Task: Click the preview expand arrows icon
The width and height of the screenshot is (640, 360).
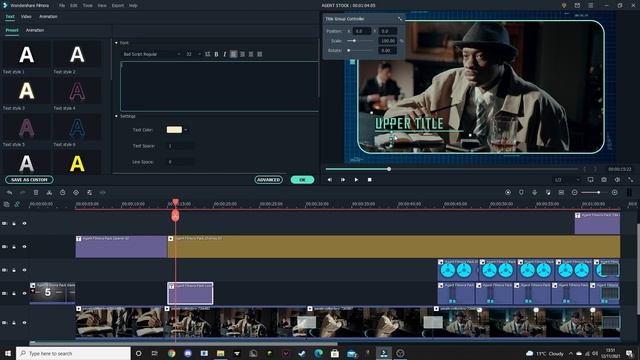Action: pyautogui.click(x=631, y=180)
